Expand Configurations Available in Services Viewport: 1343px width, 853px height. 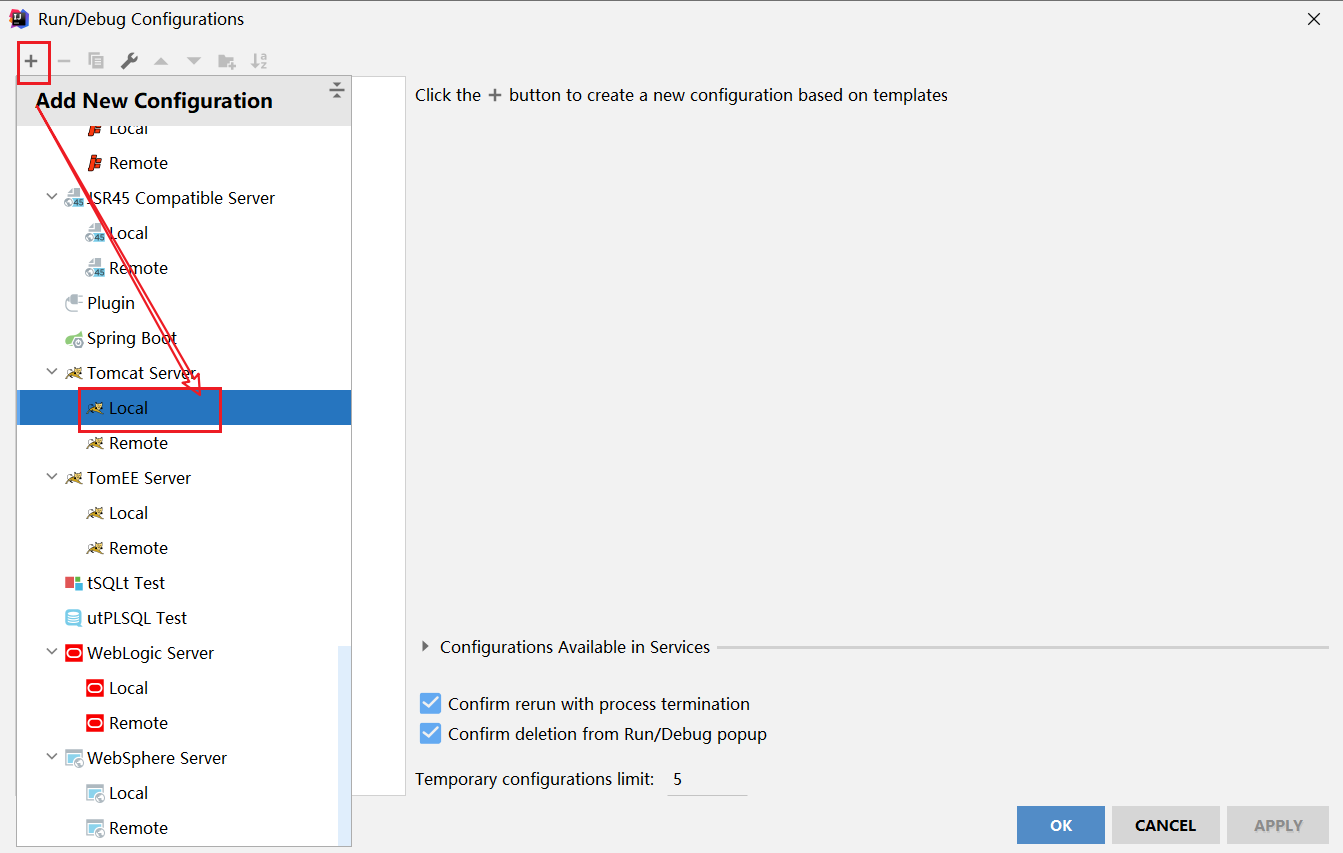[x=426, y=647]
